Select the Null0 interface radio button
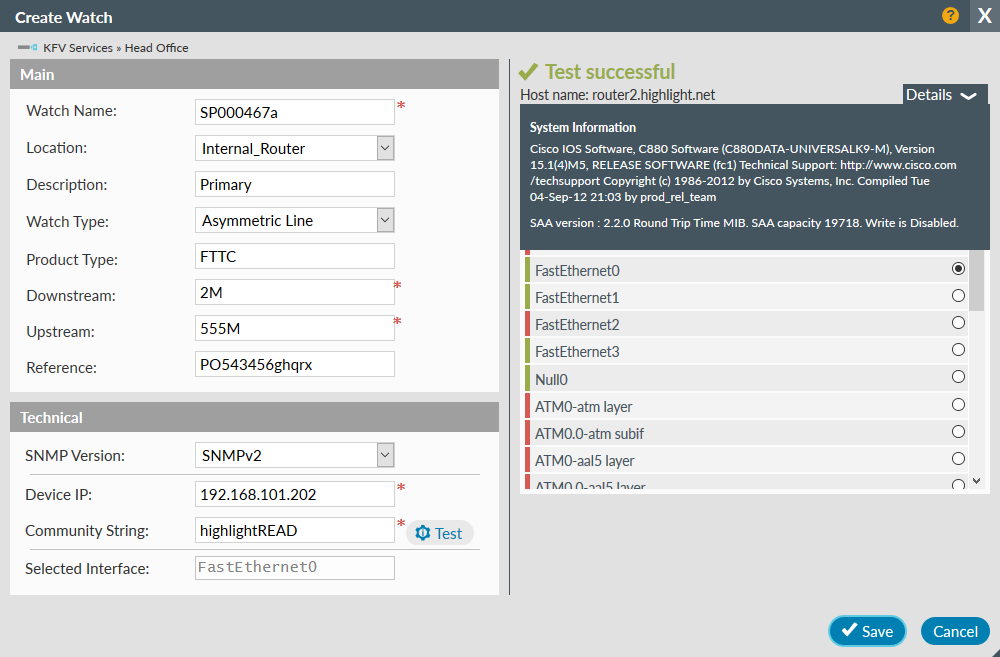 pos(958,377)
